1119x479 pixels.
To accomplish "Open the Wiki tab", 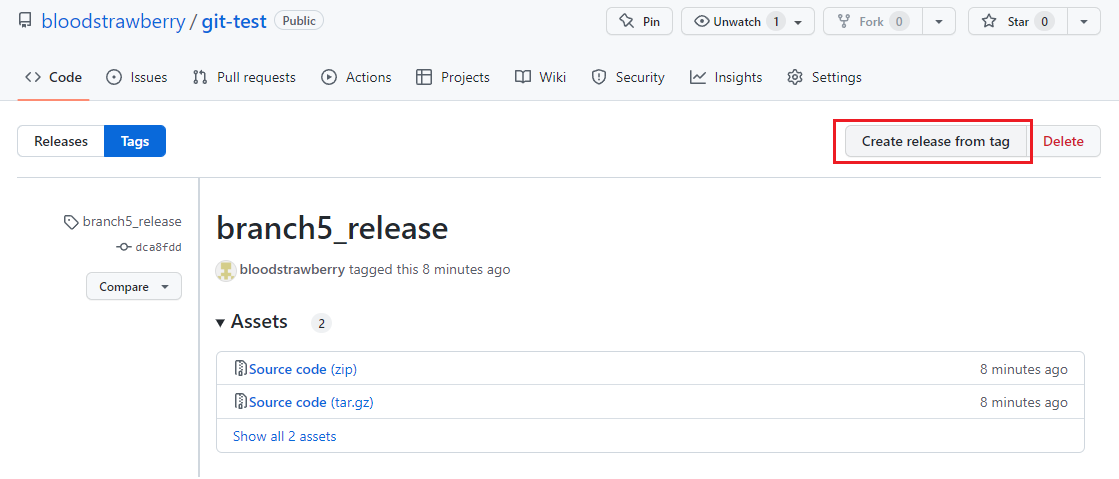I will 540,77.
